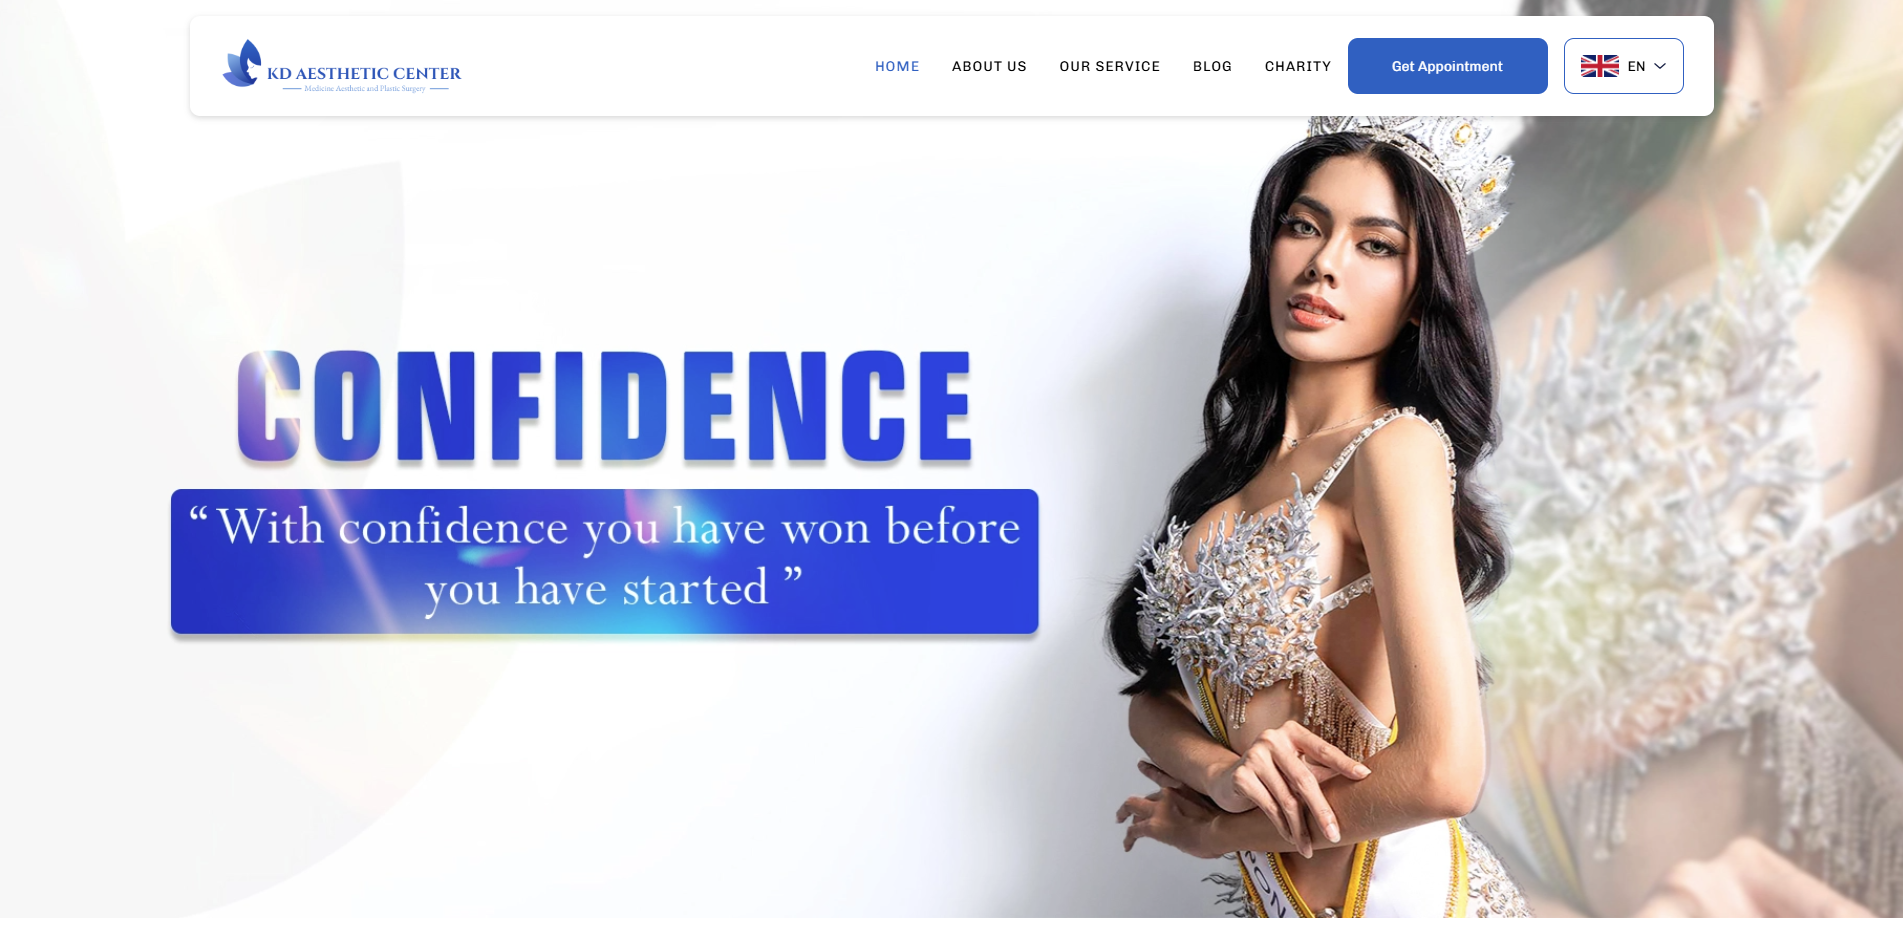Expand the language chevron arrow
This screenshot has width=1903, height=944.
coord(1660,66)
